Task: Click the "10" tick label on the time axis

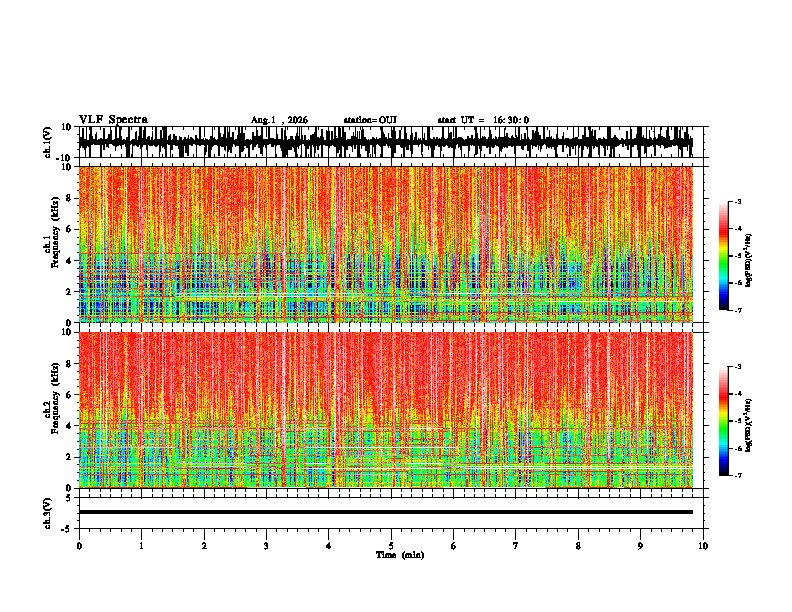Action: tap(703, 546)
